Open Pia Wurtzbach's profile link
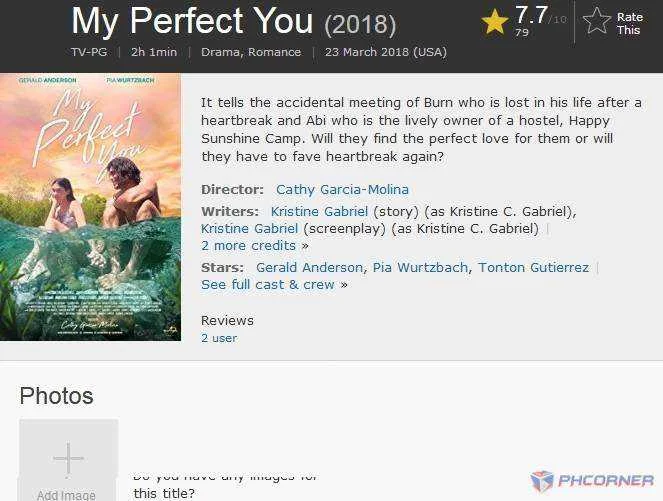Screen dimensions: 663x501 pos(420,267)
